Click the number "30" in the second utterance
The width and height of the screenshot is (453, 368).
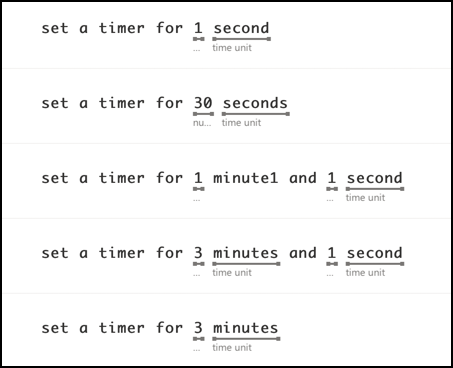[203, 103]
